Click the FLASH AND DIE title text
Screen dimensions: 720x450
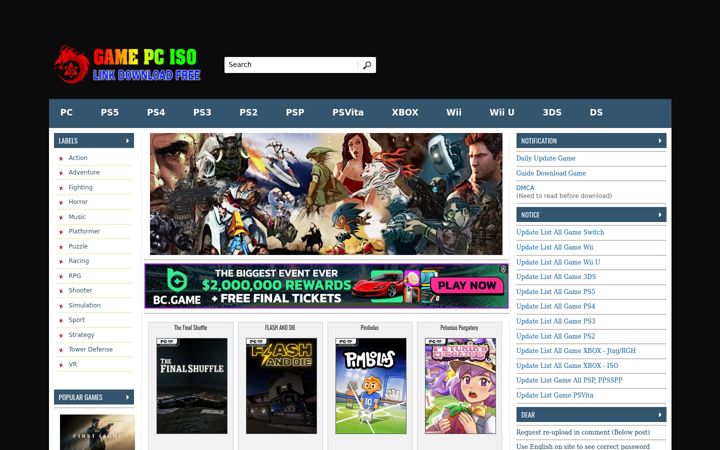[x=280, y=328]
